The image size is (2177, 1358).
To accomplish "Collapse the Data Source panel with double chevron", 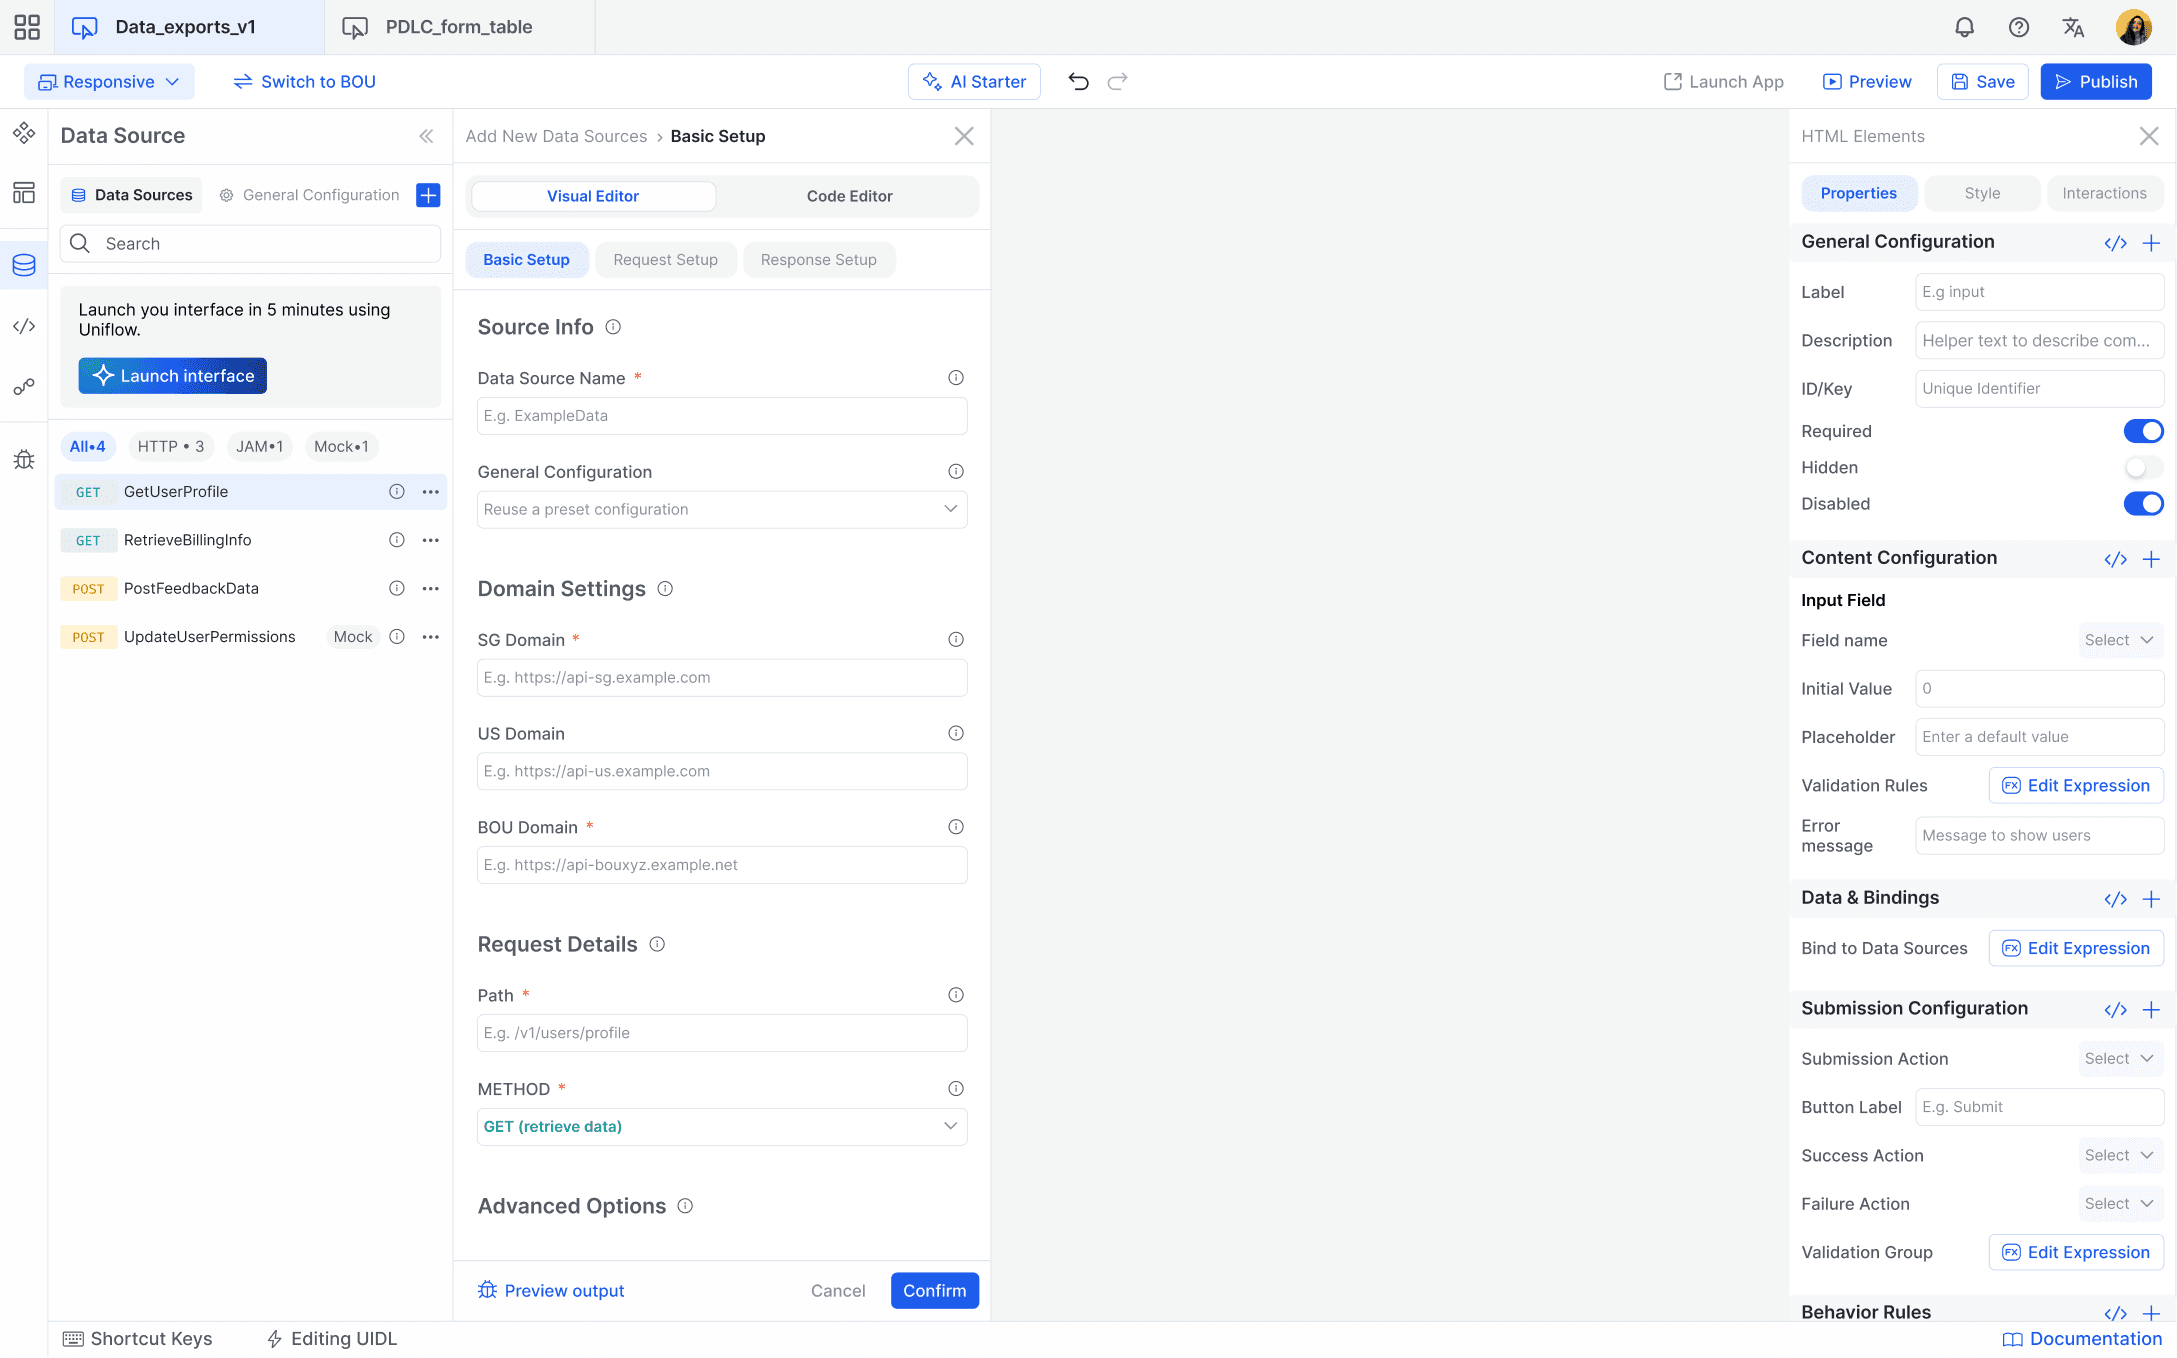I will pyautogui.click(x=426, y=136).
